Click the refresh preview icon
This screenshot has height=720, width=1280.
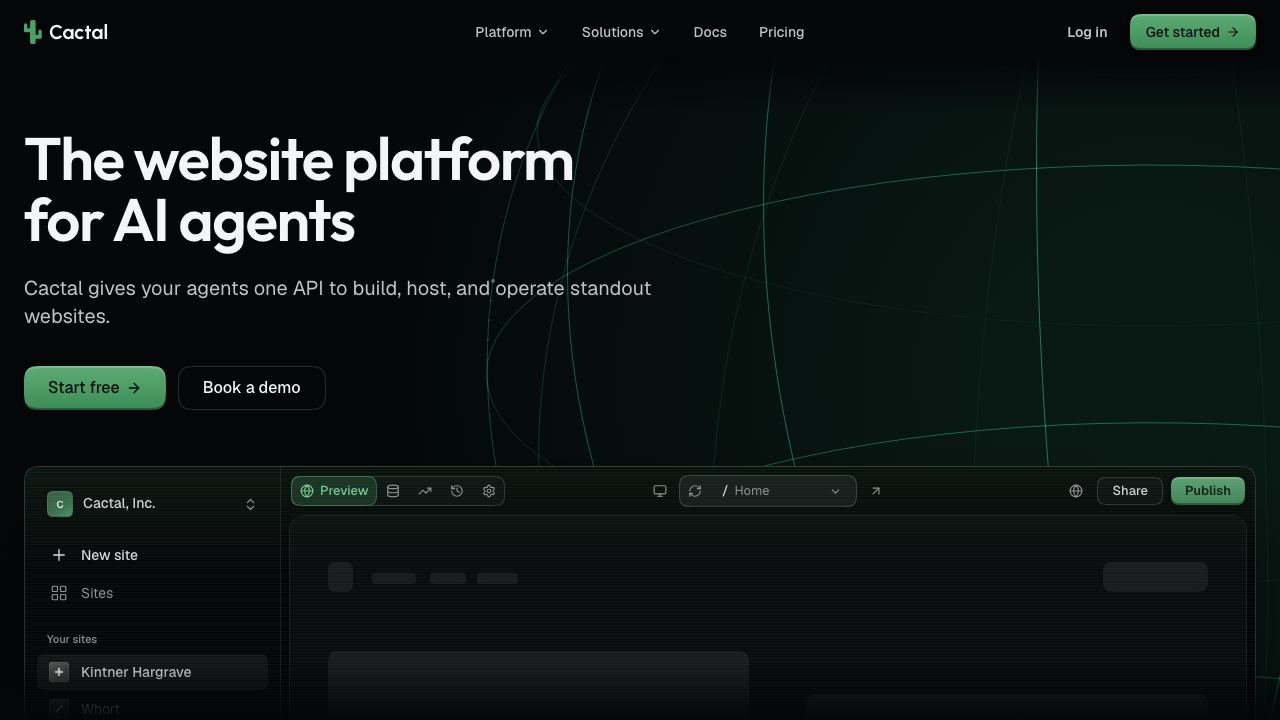click(x=695, y=491)
